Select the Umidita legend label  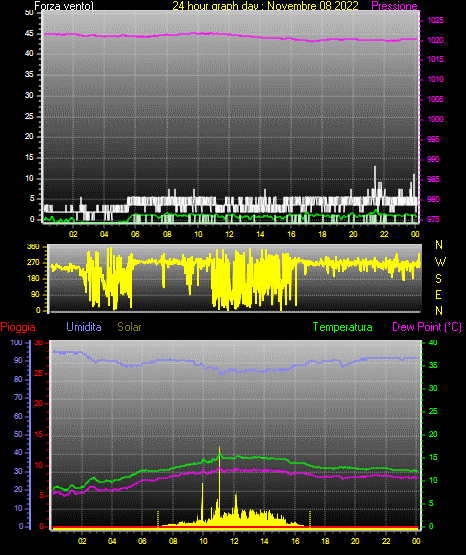coord(84,327)
